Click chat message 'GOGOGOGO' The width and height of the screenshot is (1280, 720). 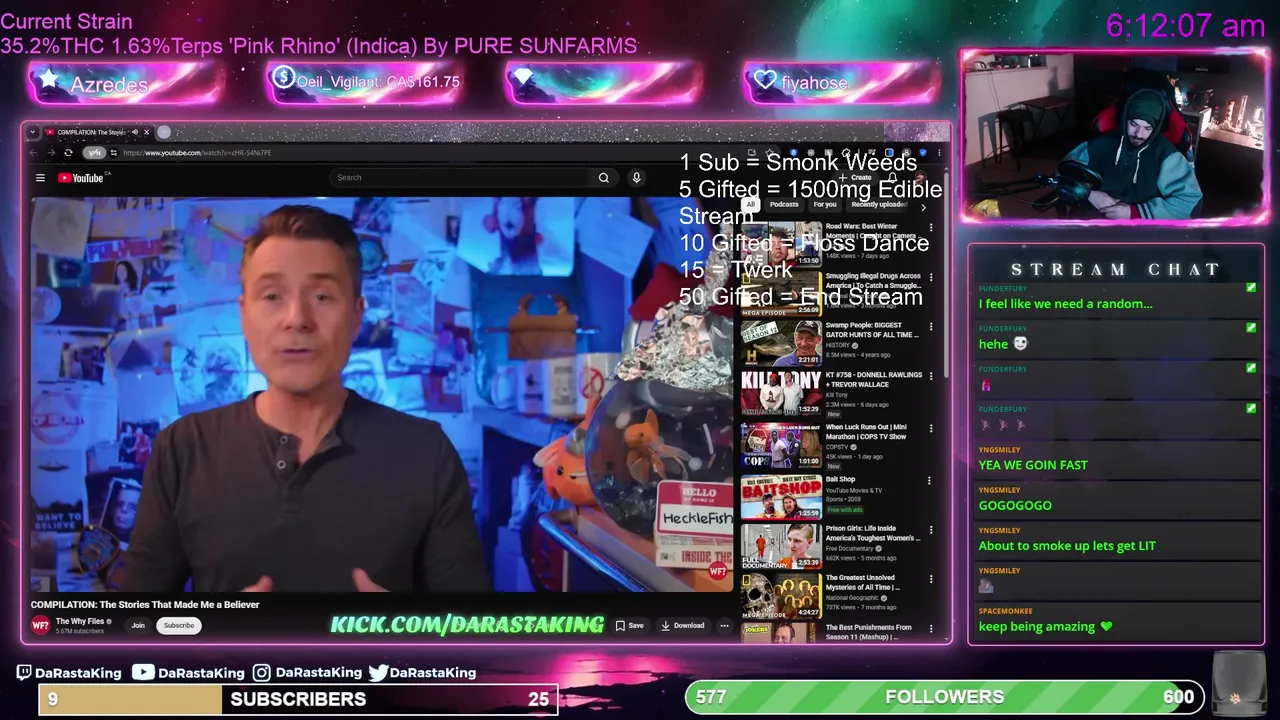tap(1015, 505)
